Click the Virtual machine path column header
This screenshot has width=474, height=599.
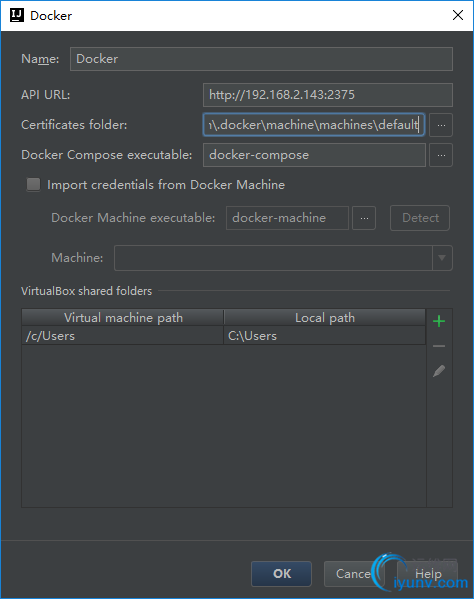coord(123,317)
